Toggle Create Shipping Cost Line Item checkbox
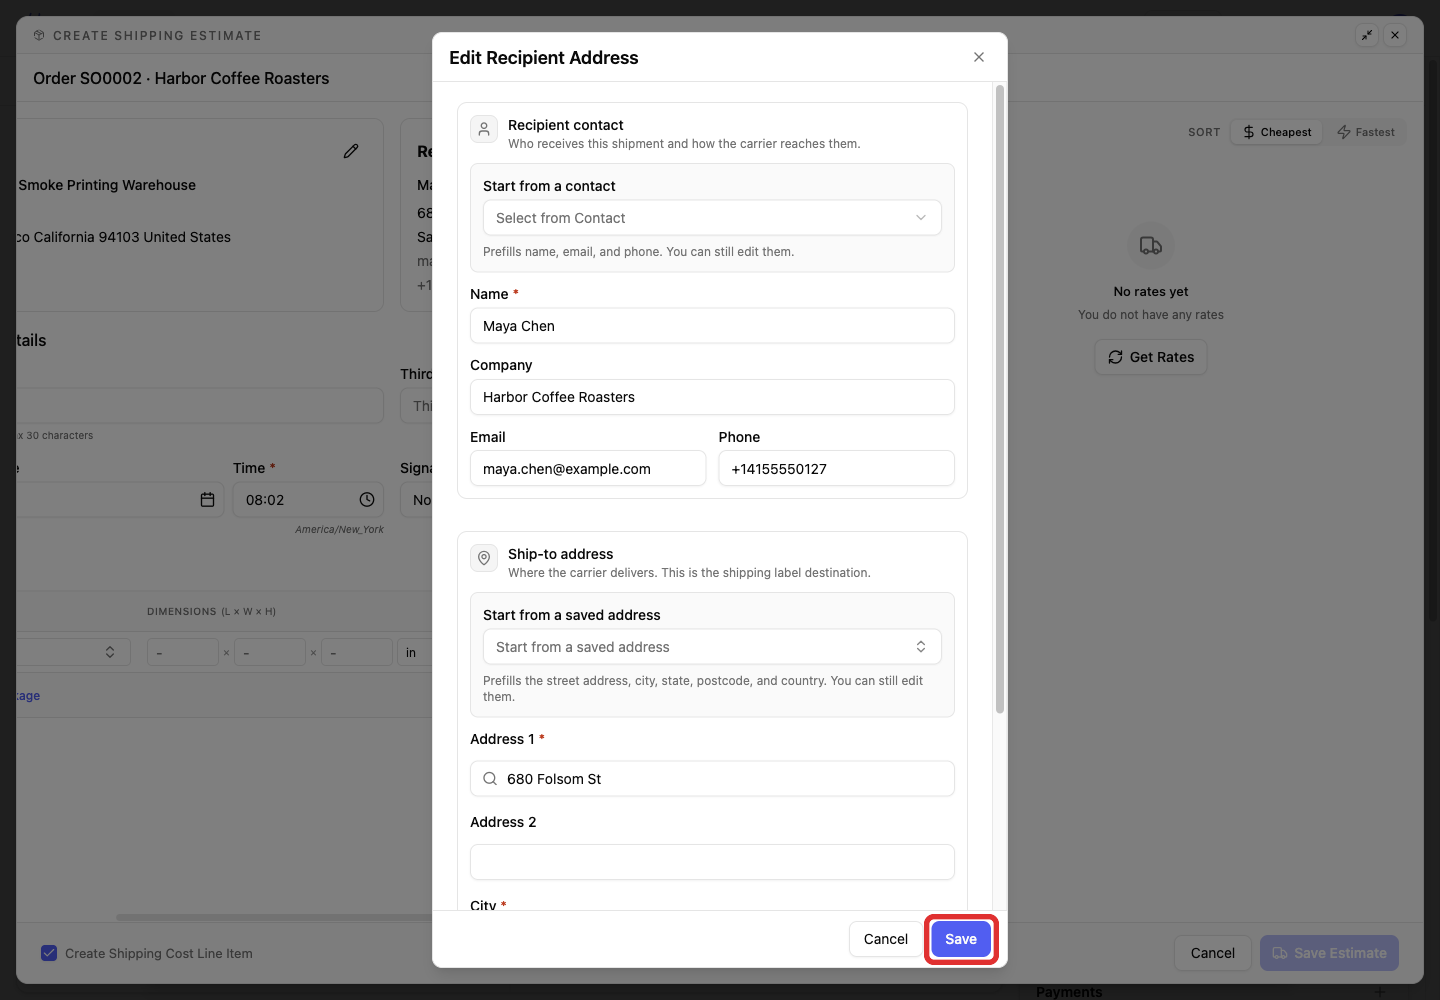Viewport: 1440px width, 1000px height. point(49,953)
